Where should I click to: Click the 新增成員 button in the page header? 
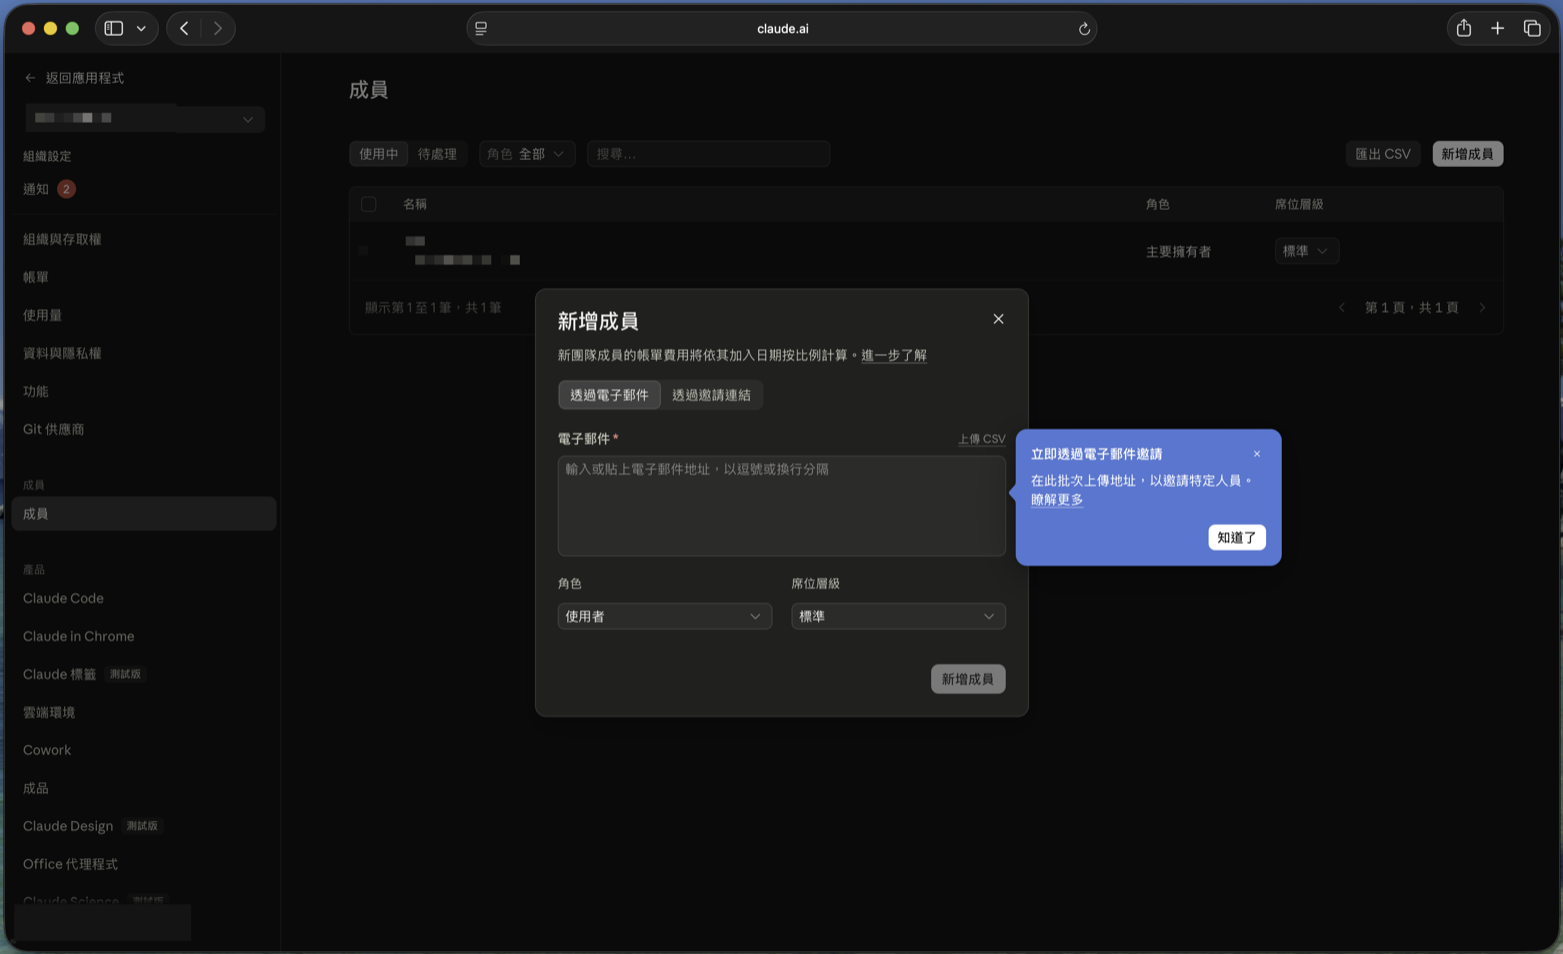[x=1467, y=154]
